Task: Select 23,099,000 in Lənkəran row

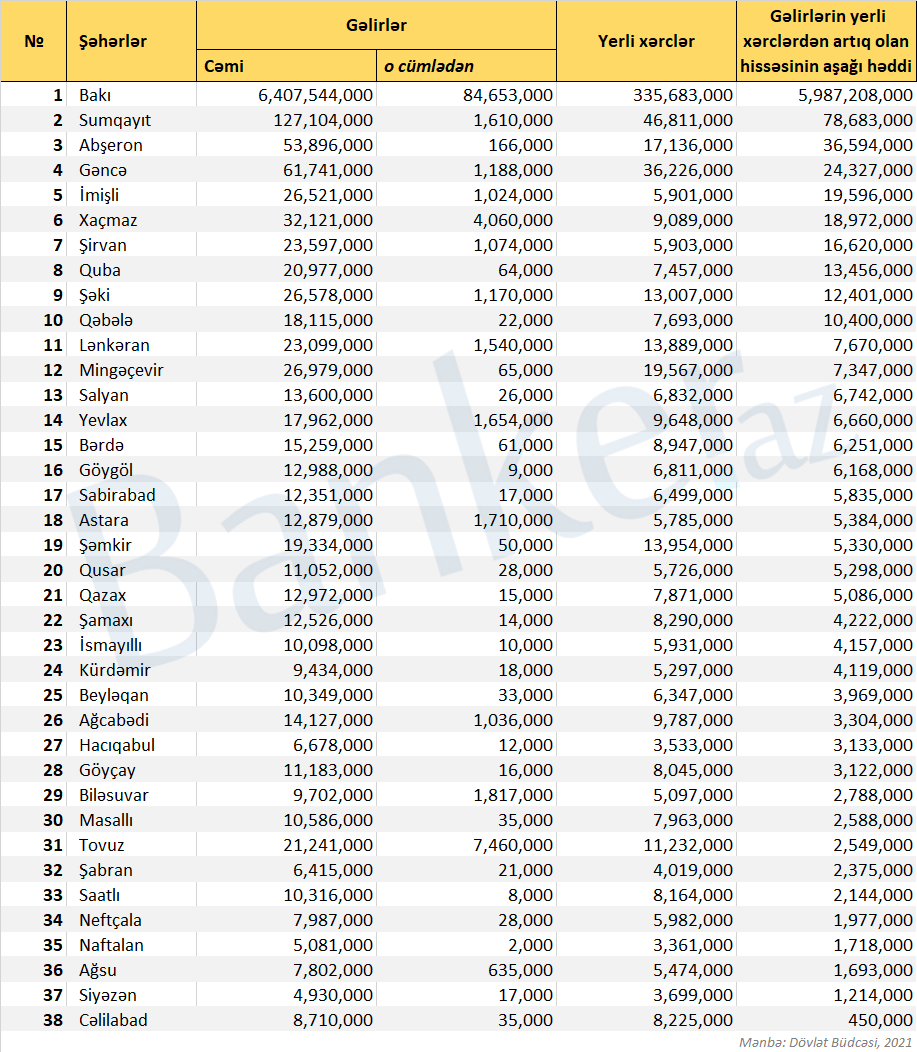Action: tap(327, 345)
